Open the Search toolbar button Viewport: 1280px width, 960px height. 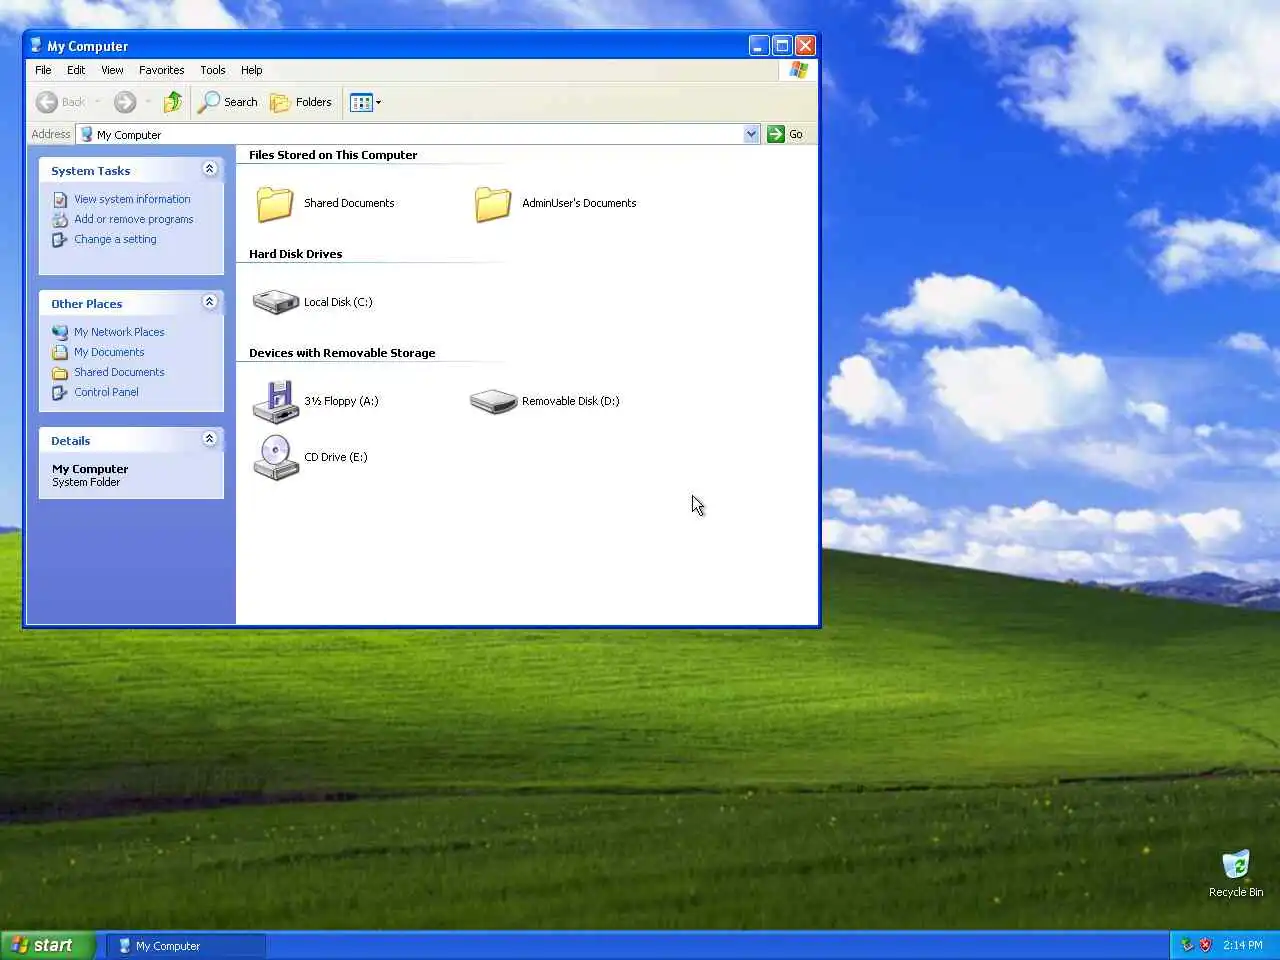(x=228, y=102)
